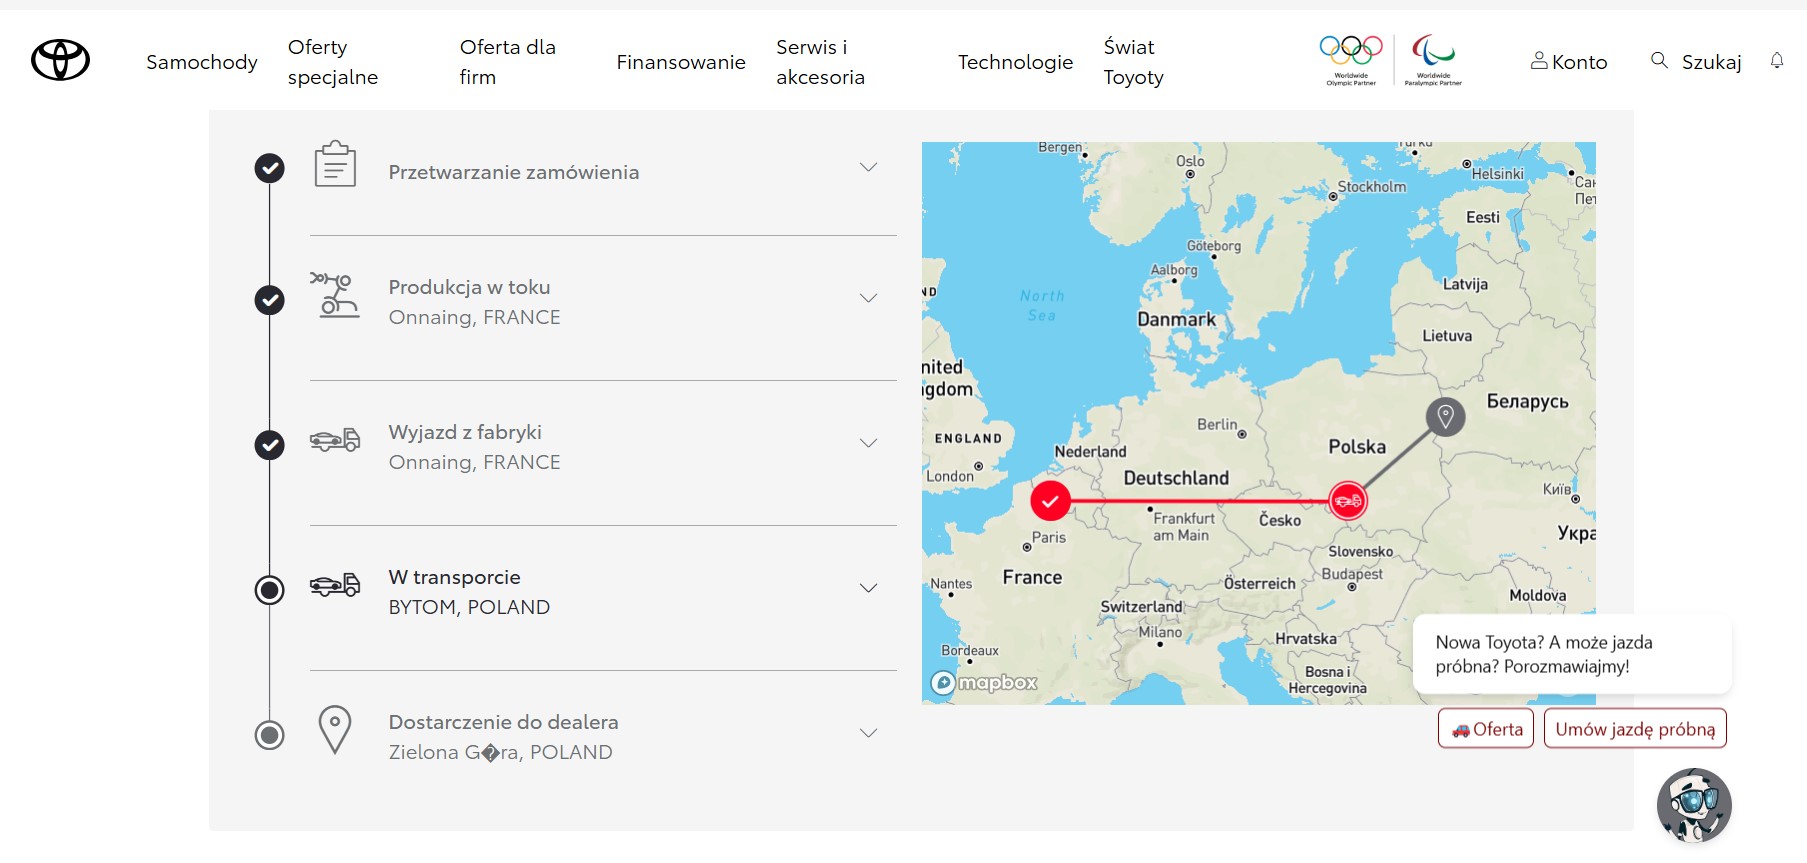Viewport: 1807px width, 863px height.
Task: Open the Serwis i akcesoria menu
Action: coord(821,62)
